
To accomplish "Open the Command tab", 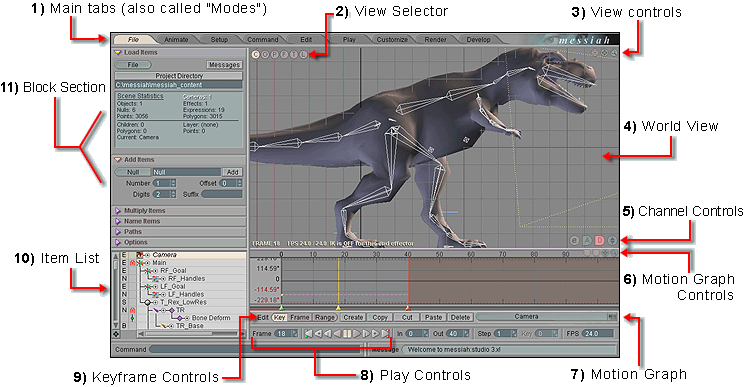I will (x=262, y=39).
